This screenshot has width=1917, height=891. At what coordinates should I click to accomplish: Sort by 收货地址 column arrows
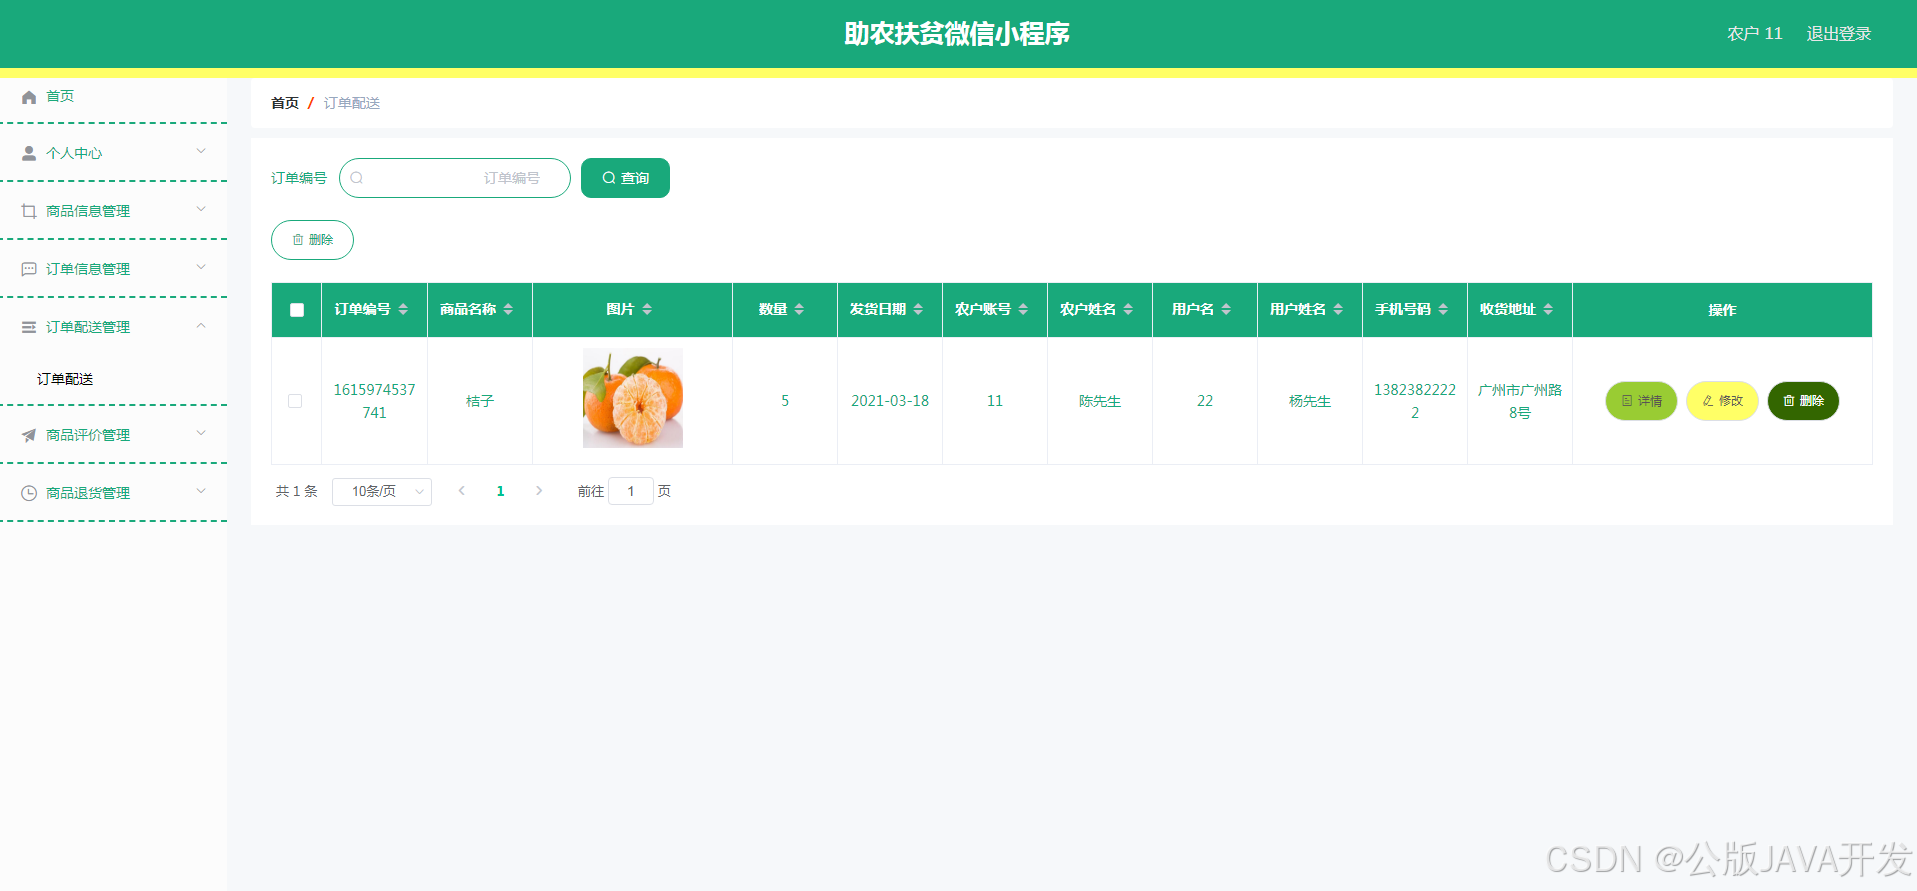pos(1548,310)
